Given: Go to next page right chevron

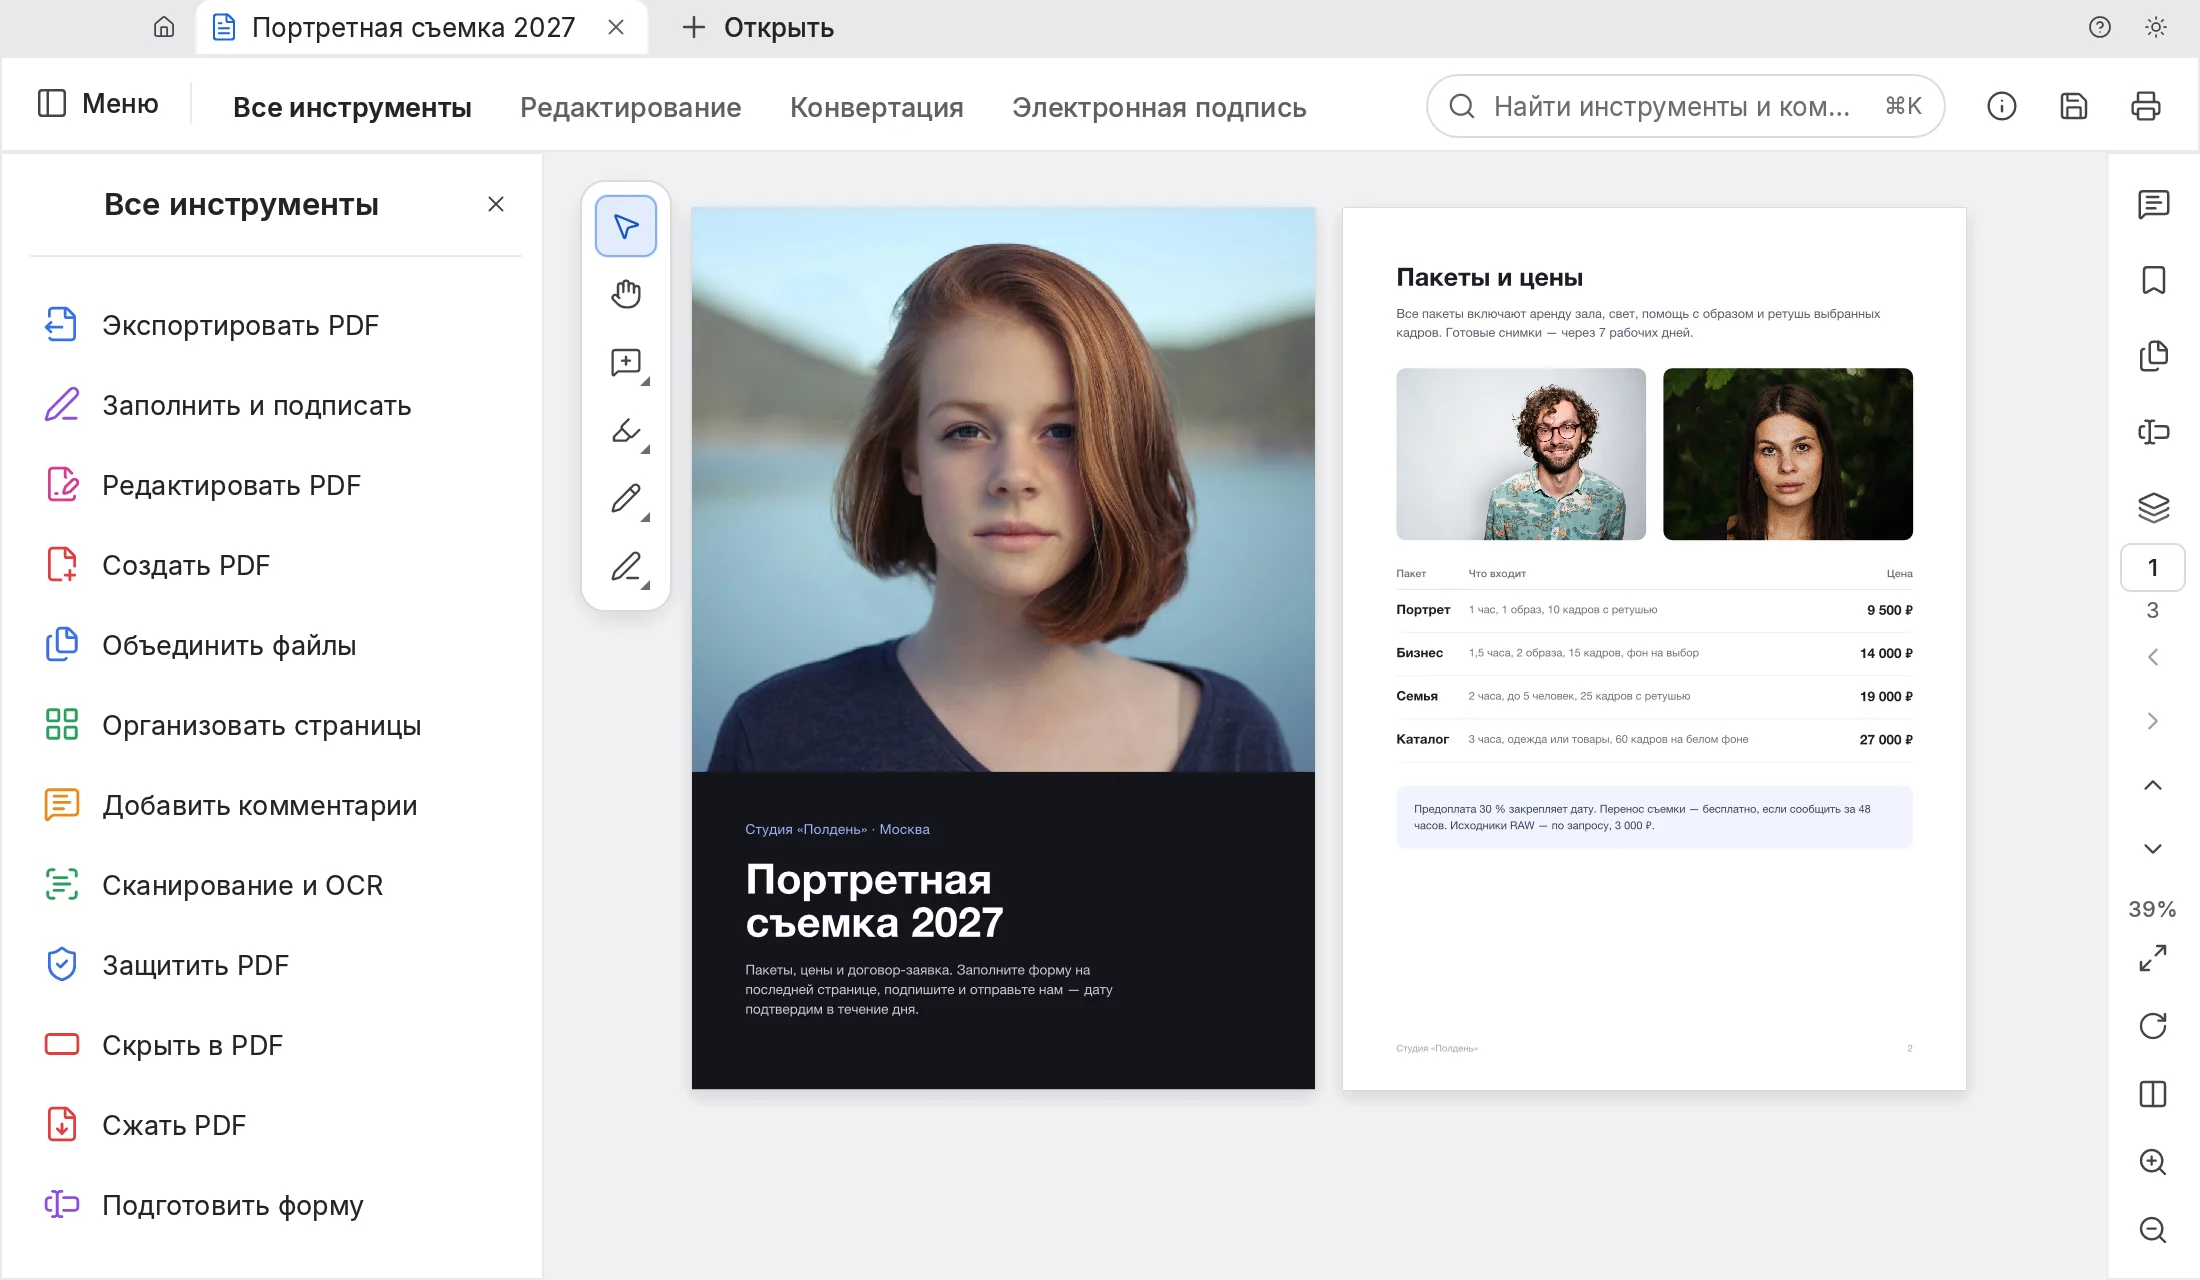Looking at the screenshot, I should coord(2153,721).
